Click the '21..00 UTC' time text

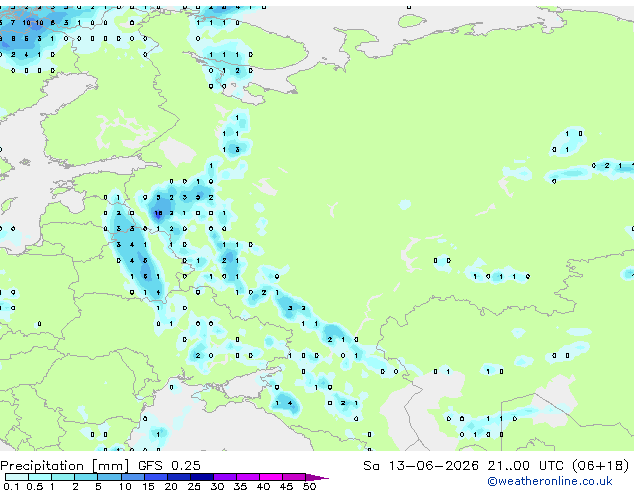[x=525, y=466]
